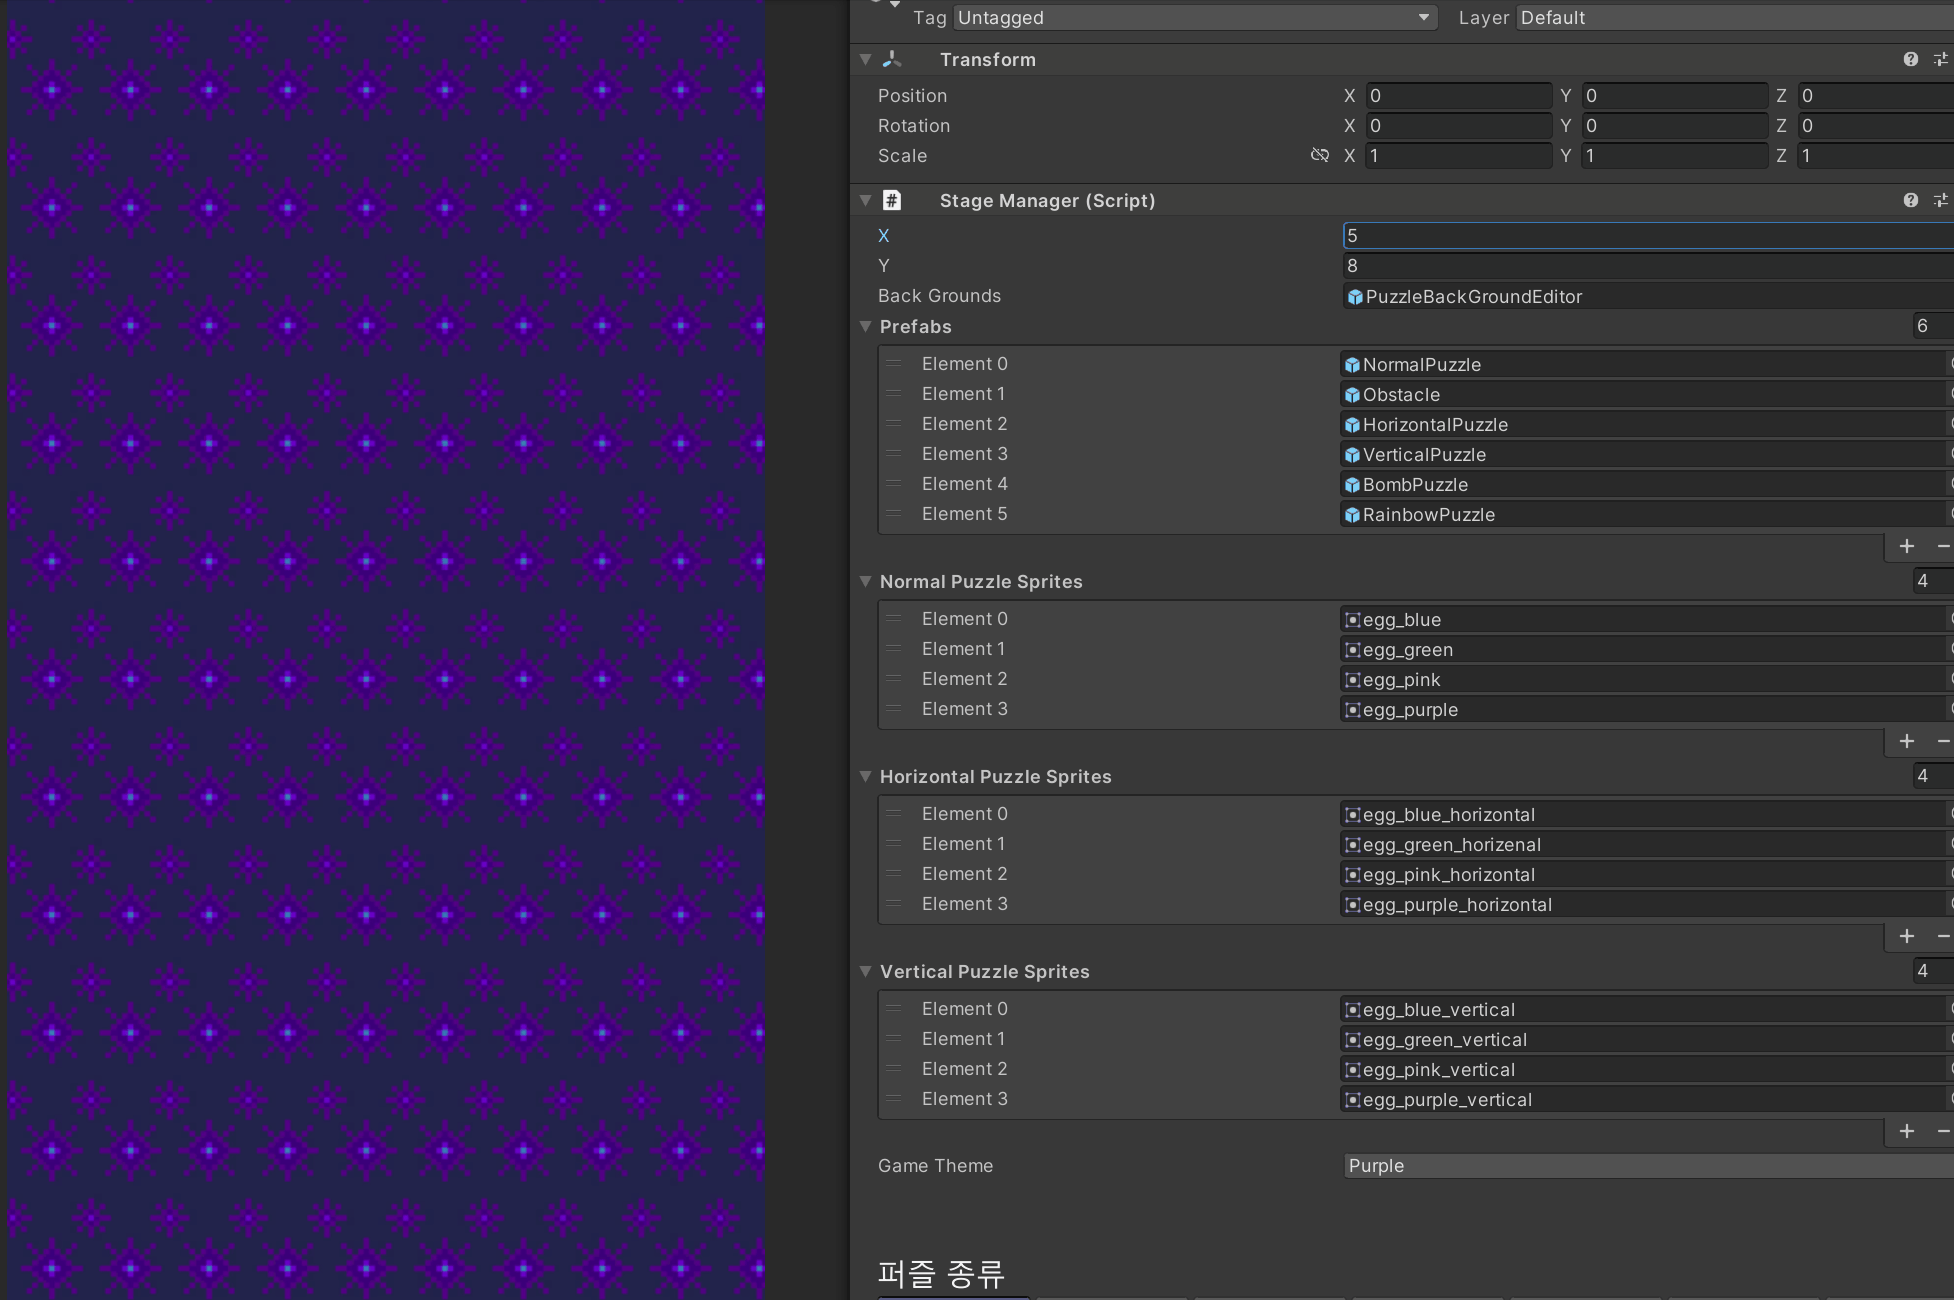
Task: Click the Stage Manager script icon
Action: click(x=892, y=201)
